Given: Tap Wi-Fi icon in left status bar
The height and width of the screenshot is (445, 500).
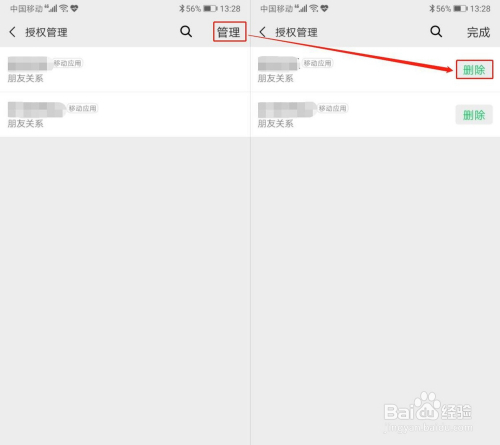Looking at the screenshot, I should pos(64,8).
